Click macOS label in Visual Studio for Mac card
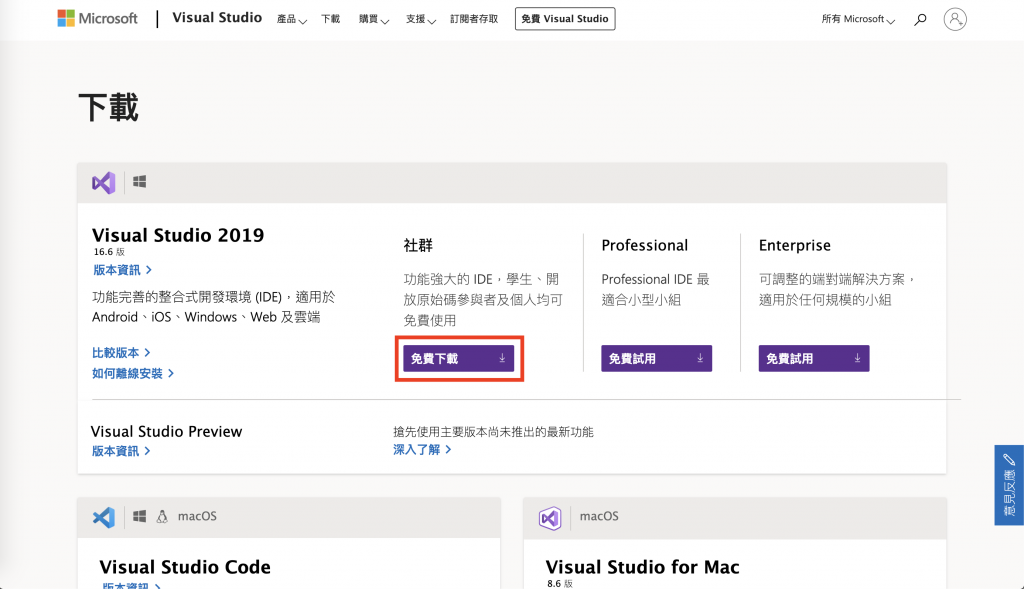 599,517
